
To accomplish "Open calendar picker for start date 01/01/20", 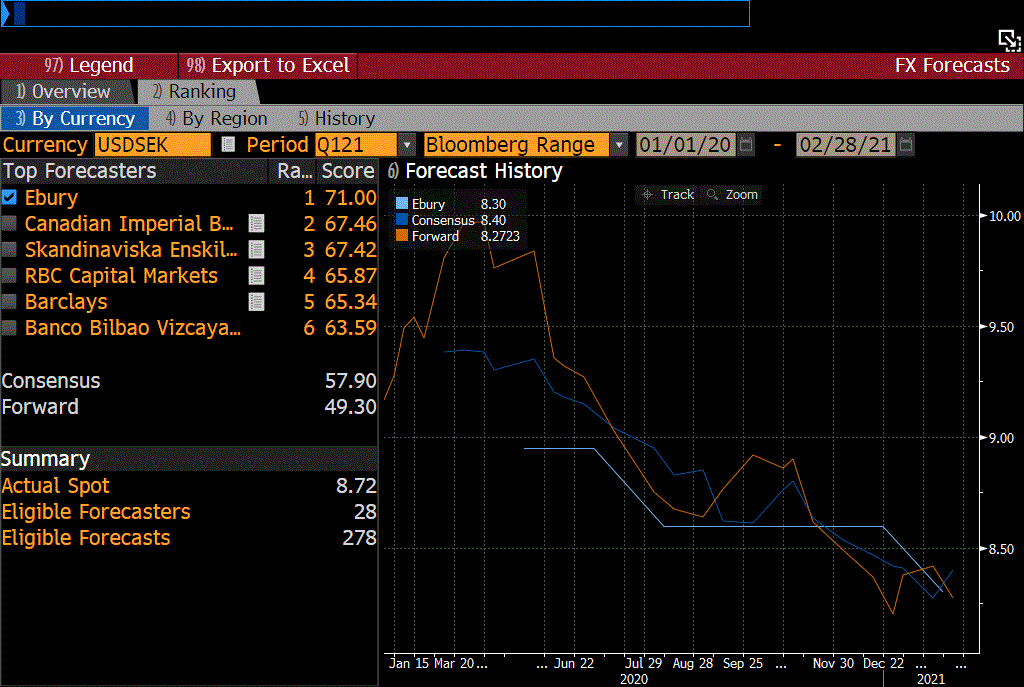I will pos(746,144).
